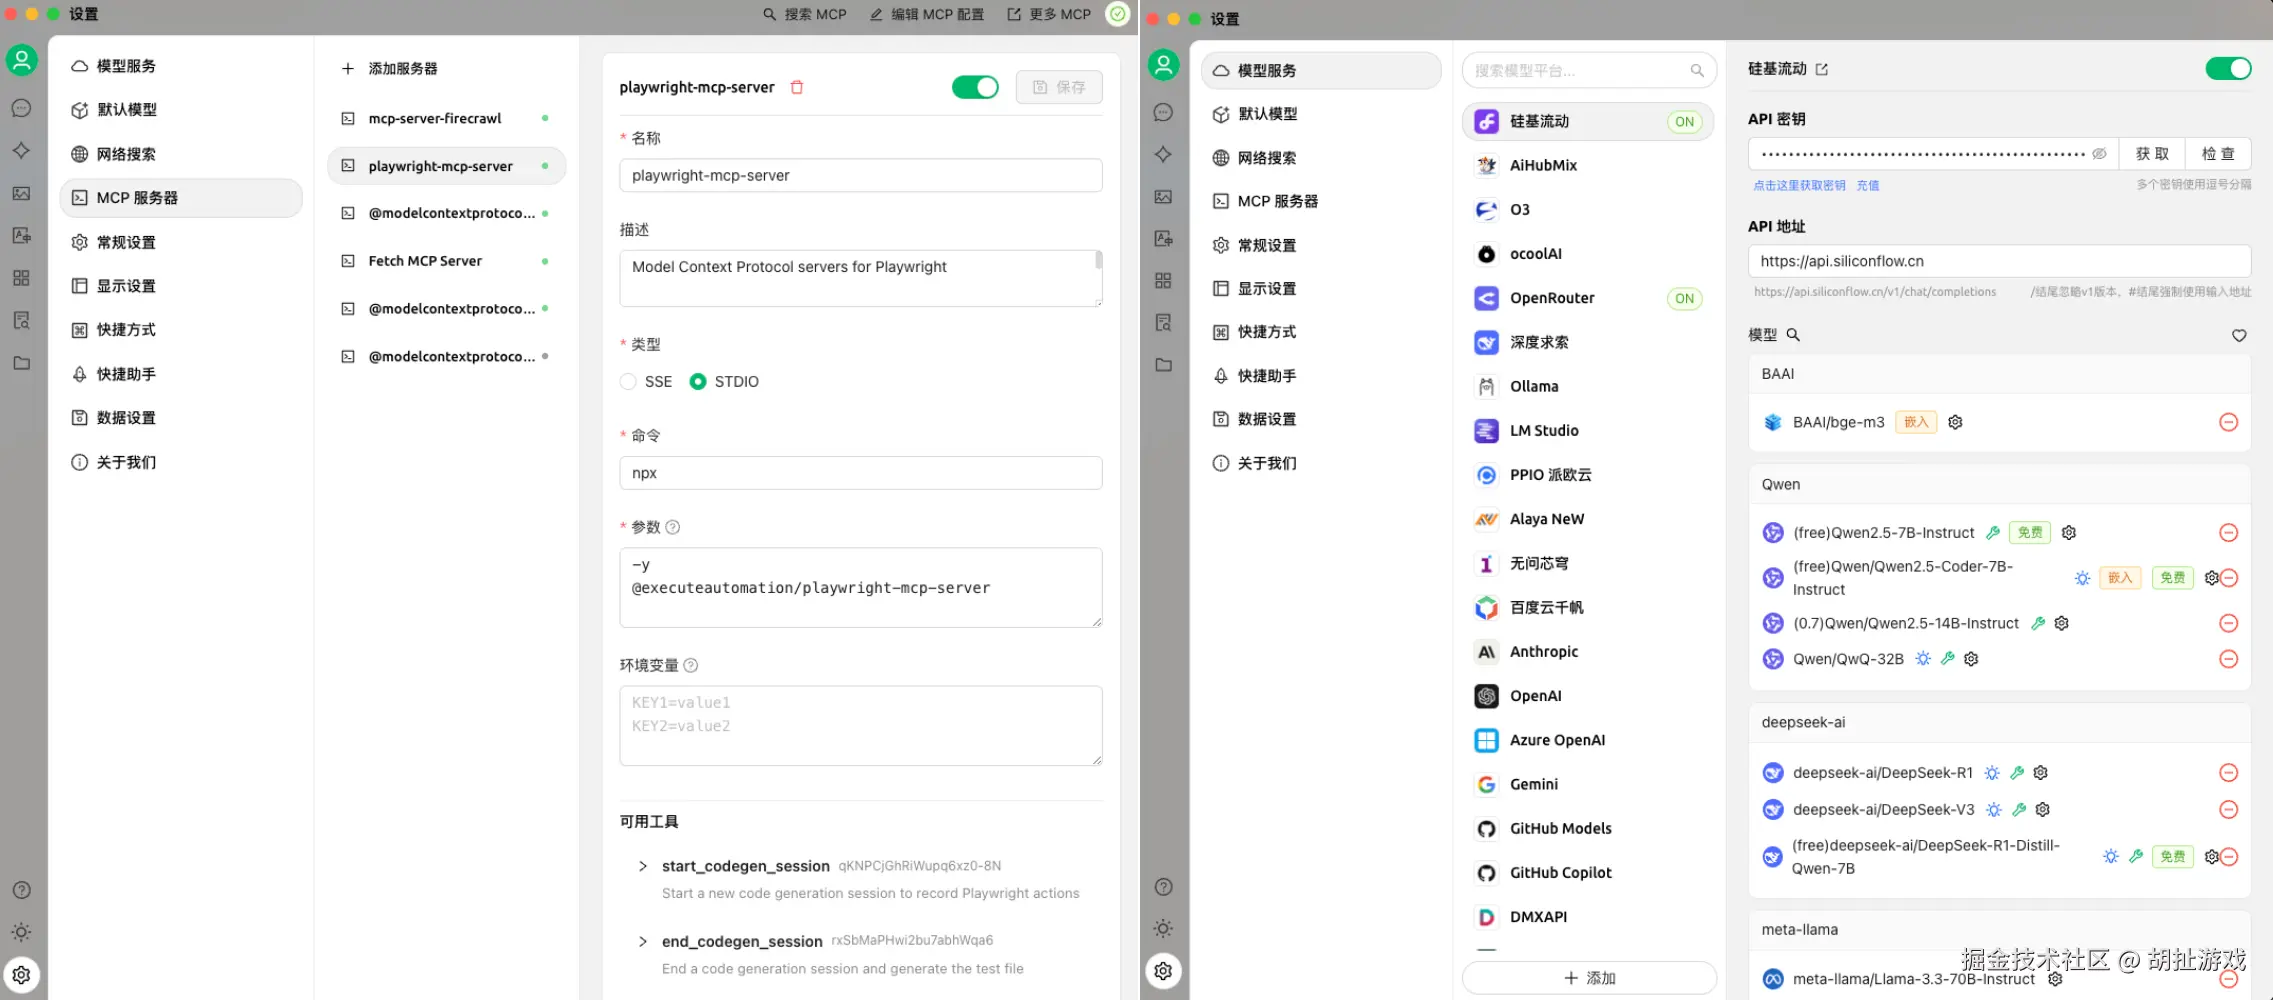Click the heart icon on the 模型 heading row
This screenshot has width=2273, height=1000.
(x=2239, y=335)
